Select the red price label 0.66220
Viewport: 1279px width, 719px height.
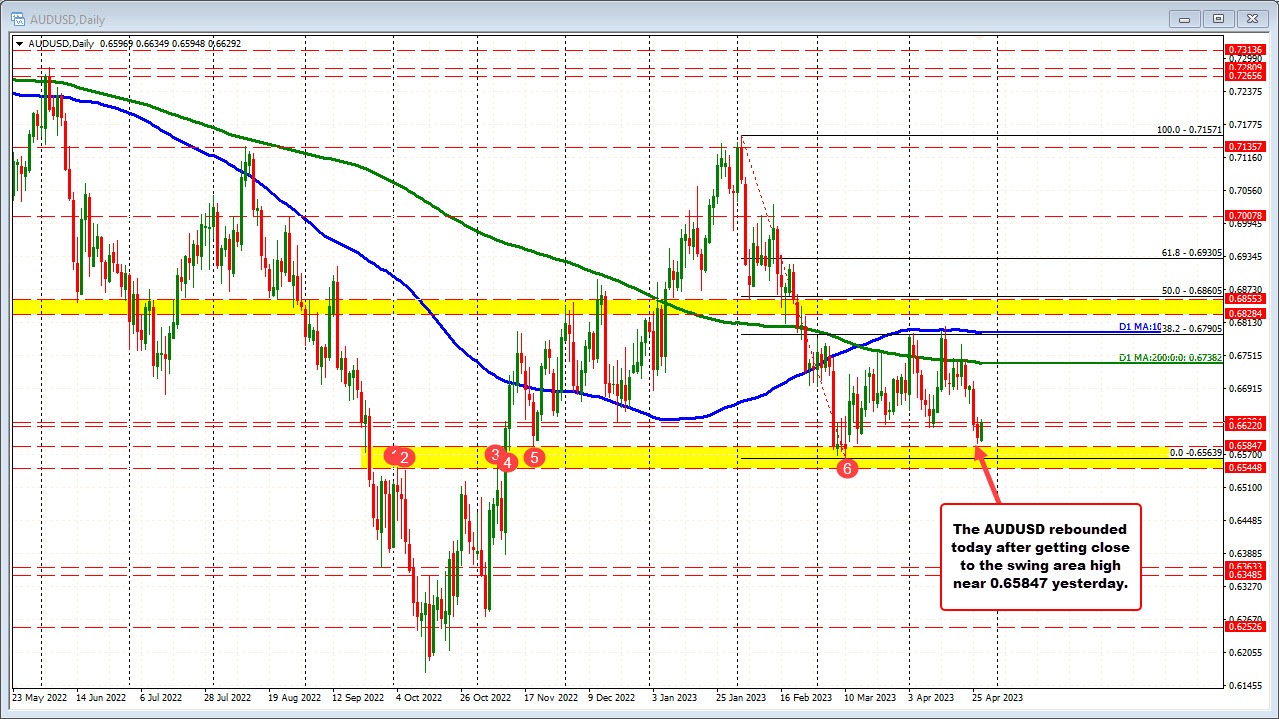pos(1245,425)
